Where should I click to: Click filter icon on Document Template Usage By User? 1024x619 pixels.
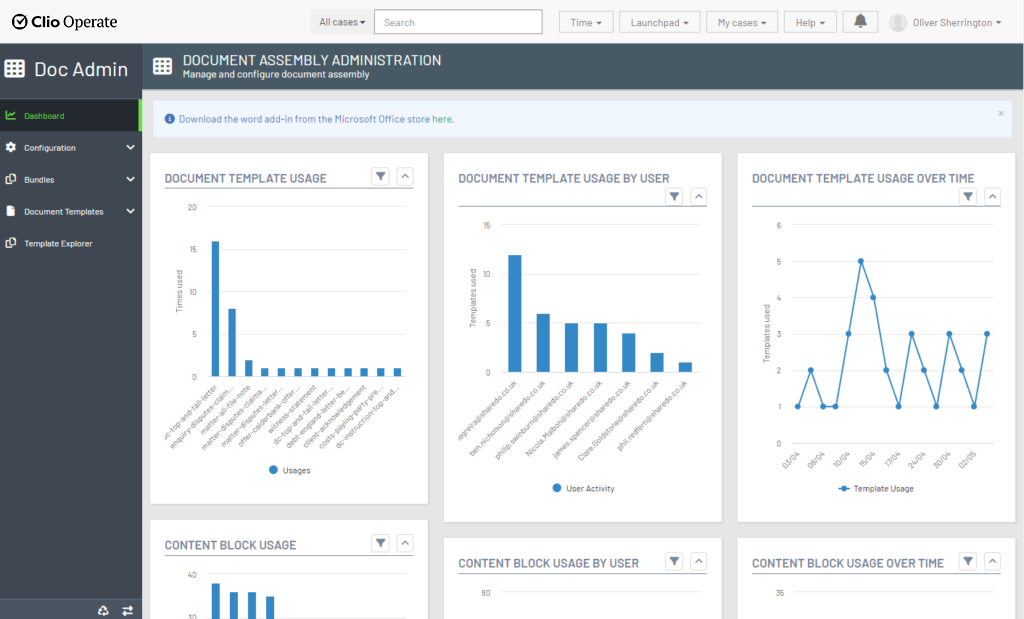click(674, 197)
